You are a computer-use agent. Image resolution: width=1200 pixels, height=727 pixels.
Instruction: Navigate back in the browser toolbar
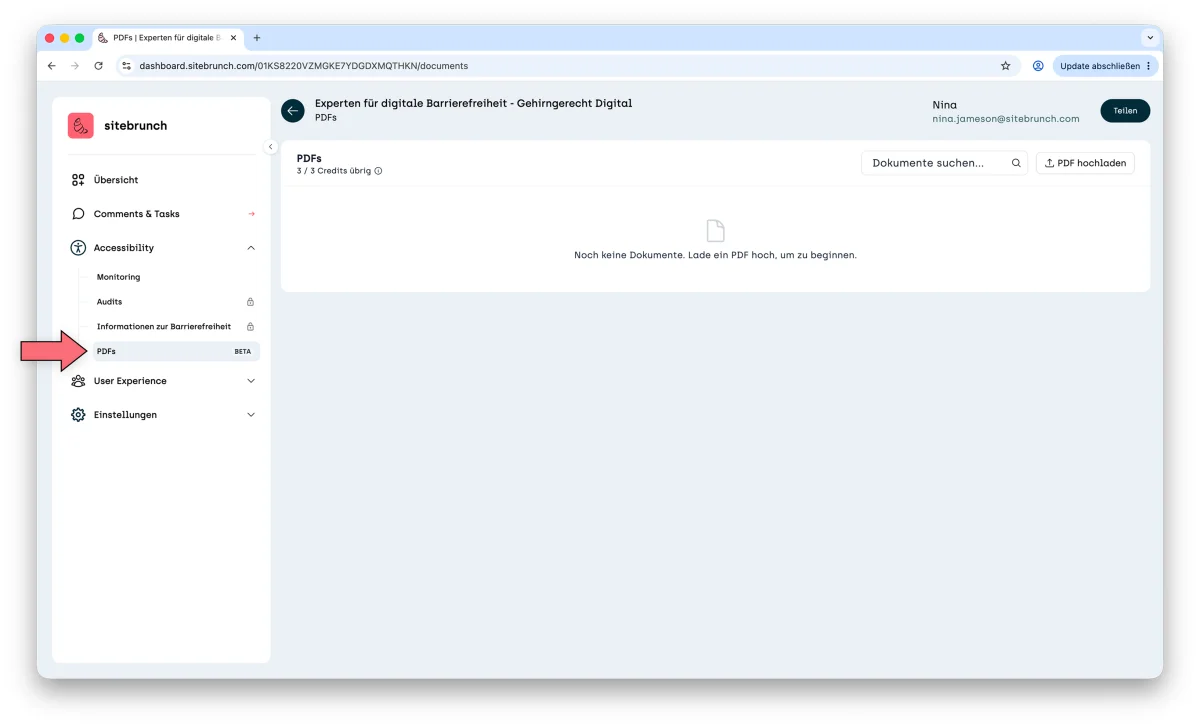(x=52, y=66)
